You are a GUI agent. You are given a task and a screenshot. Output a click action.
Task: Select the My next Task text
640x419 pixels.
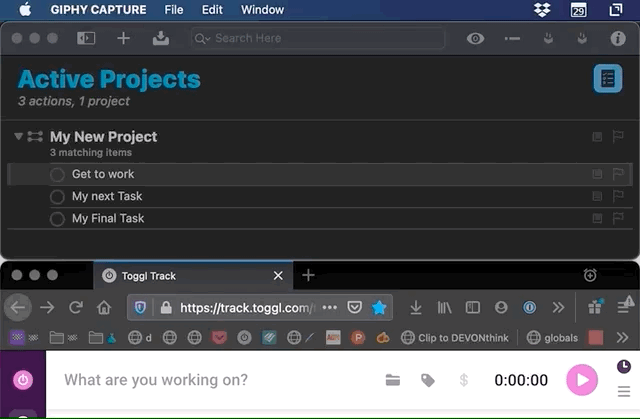[107, 196]
